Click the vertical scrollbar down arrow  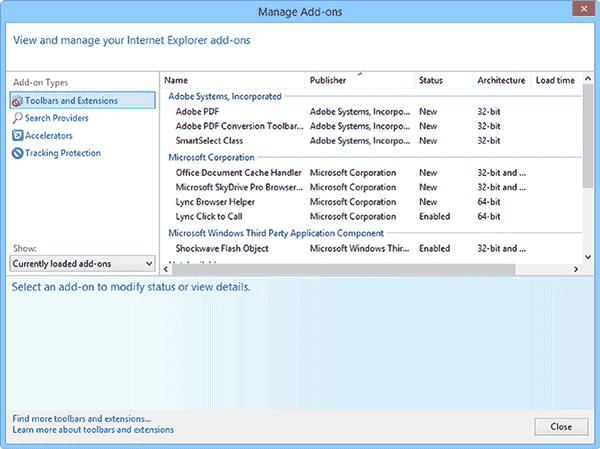click(586, 257)
